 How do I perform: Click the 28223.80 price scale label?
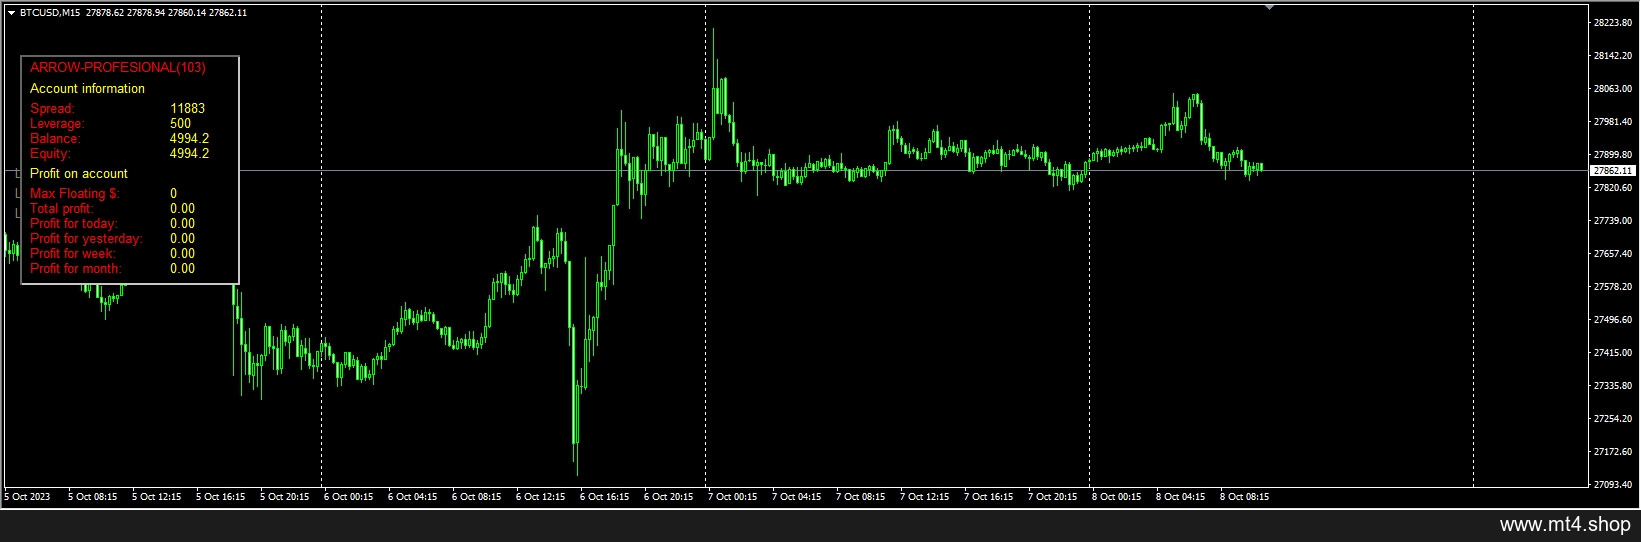[1612, 23]
